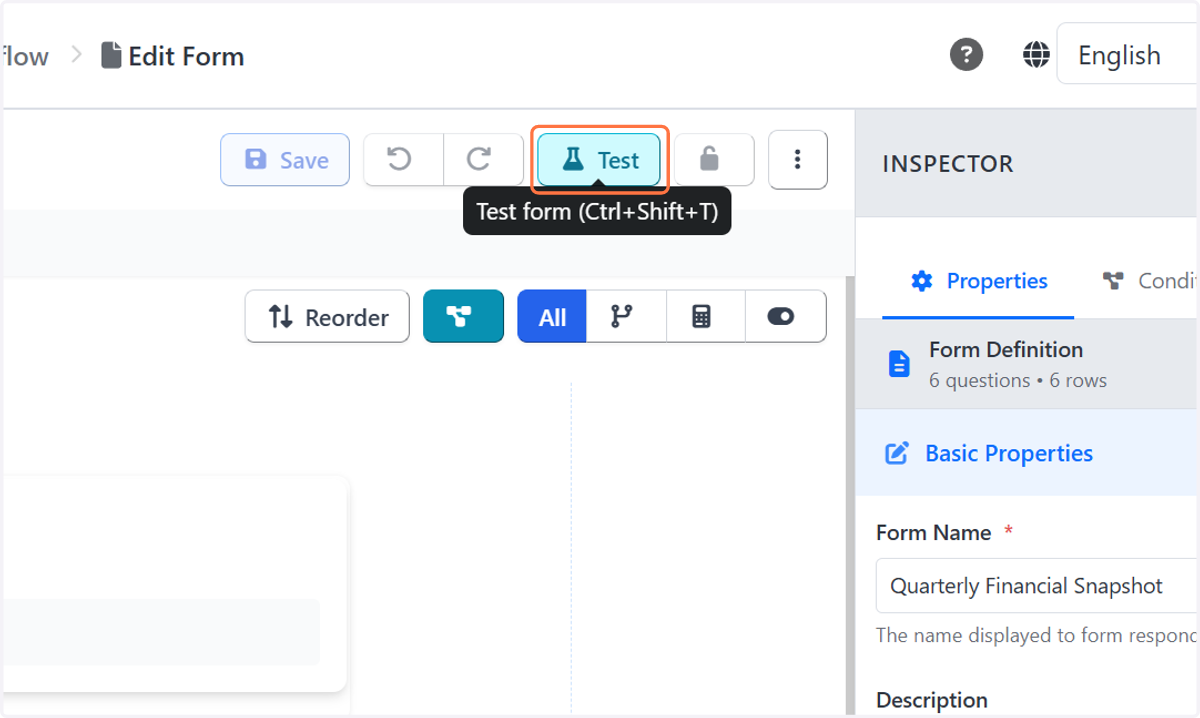
Task: Undo the last change
Action: pyautogui.click(x=403, y=160)
